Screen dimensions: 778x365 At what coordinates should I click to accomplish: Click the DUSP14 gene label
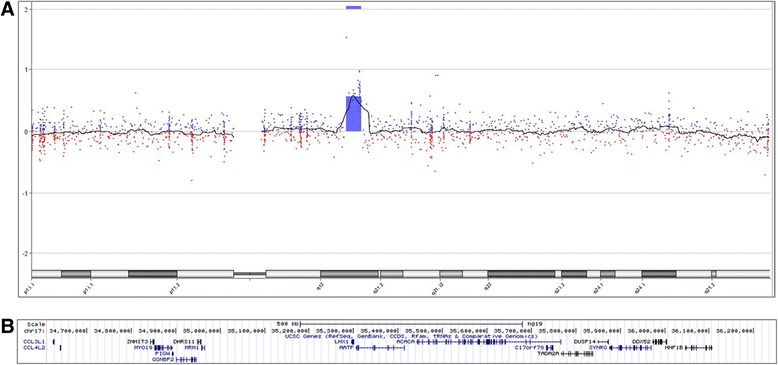point(584,342)
